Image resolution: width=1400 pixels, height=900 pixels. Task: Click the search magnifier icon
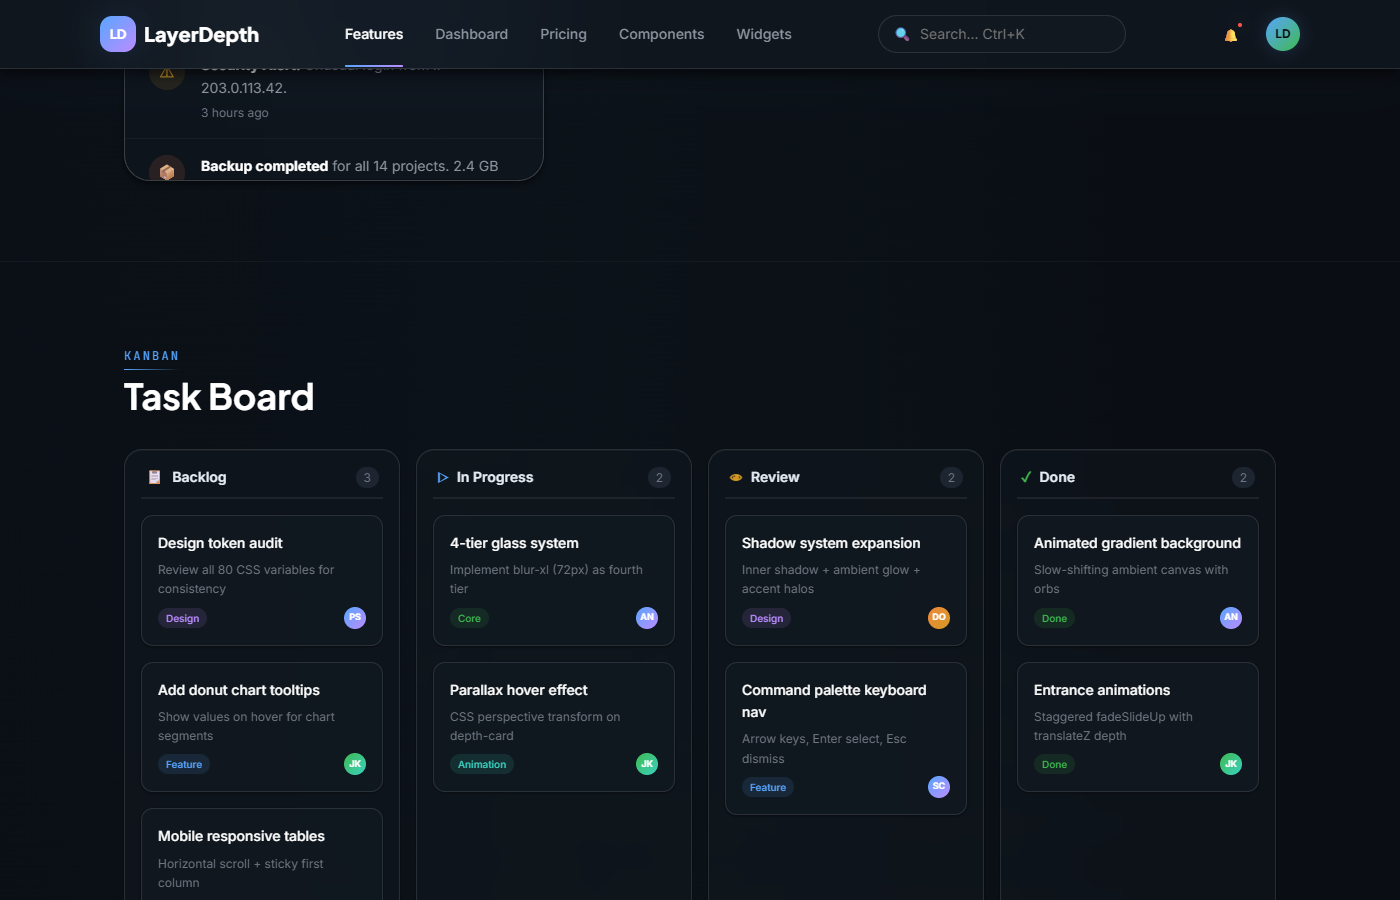click(x=902, y=34)
